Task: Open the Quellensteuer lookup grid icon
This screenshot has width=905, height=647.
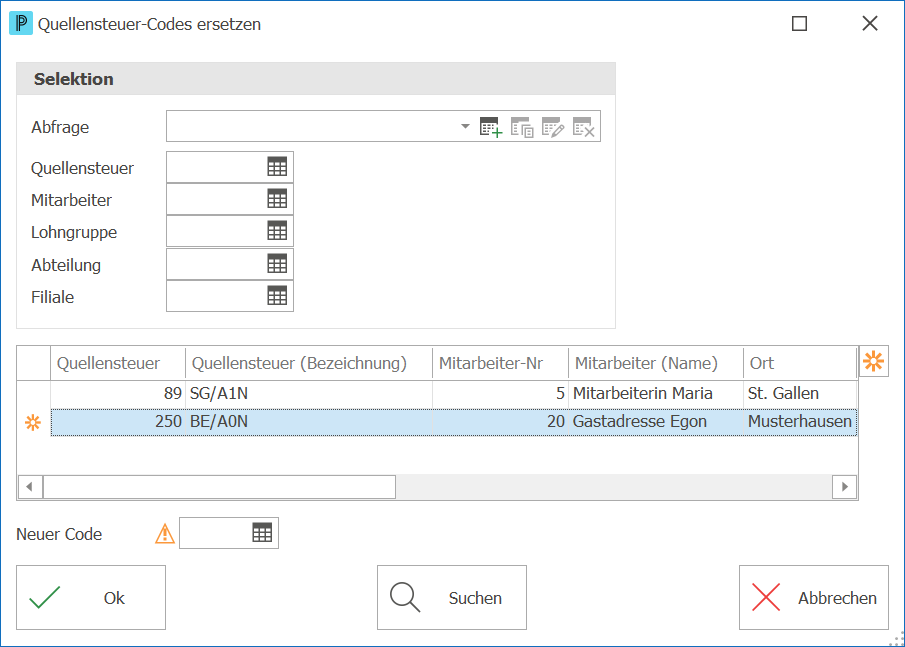Action: [277, 167]
